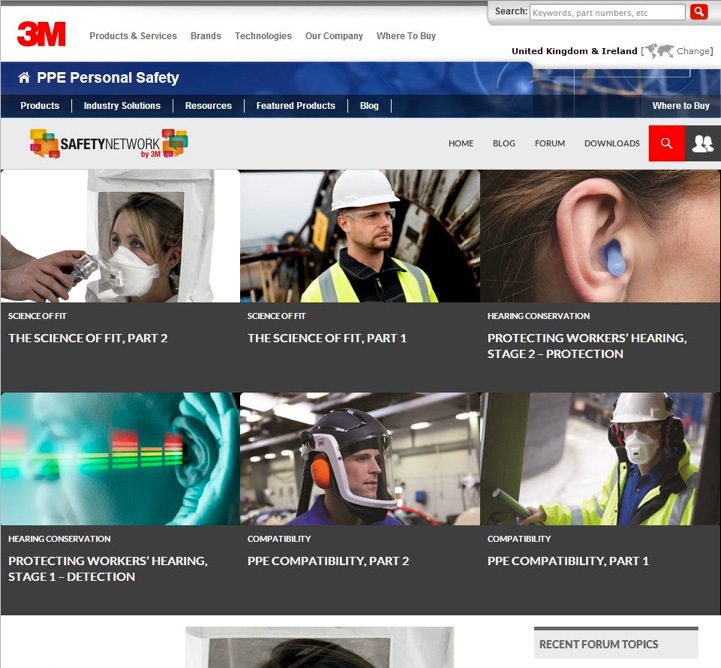The width and height of the screenshot is (721, 668).
Task: Select Blog in blue navigation bar
Action: [369, 106]
